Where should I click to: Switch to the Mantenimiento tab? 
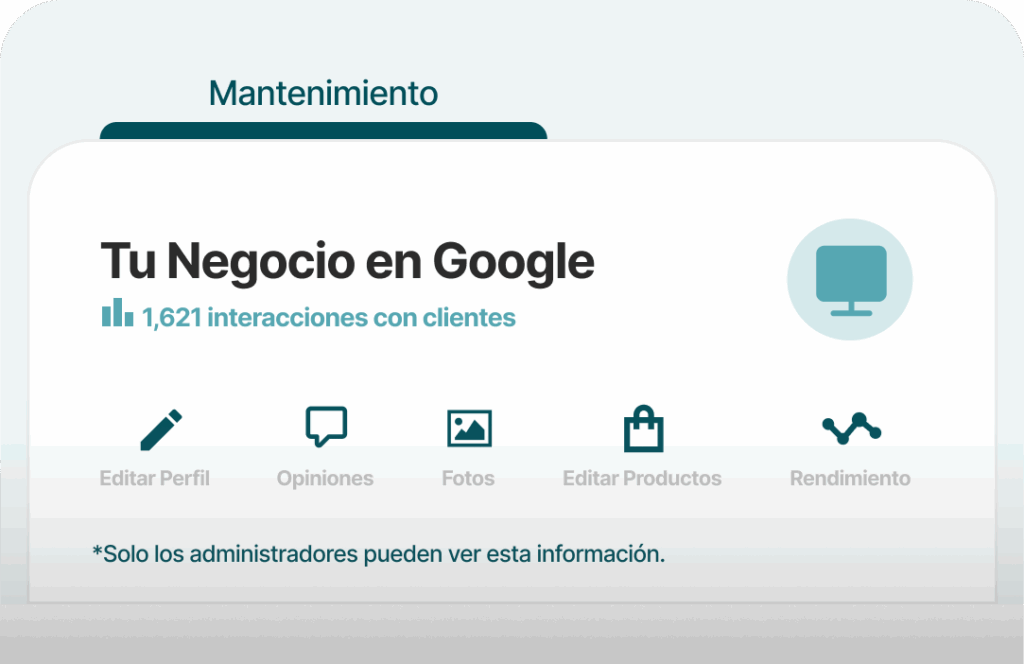(323, 94)
